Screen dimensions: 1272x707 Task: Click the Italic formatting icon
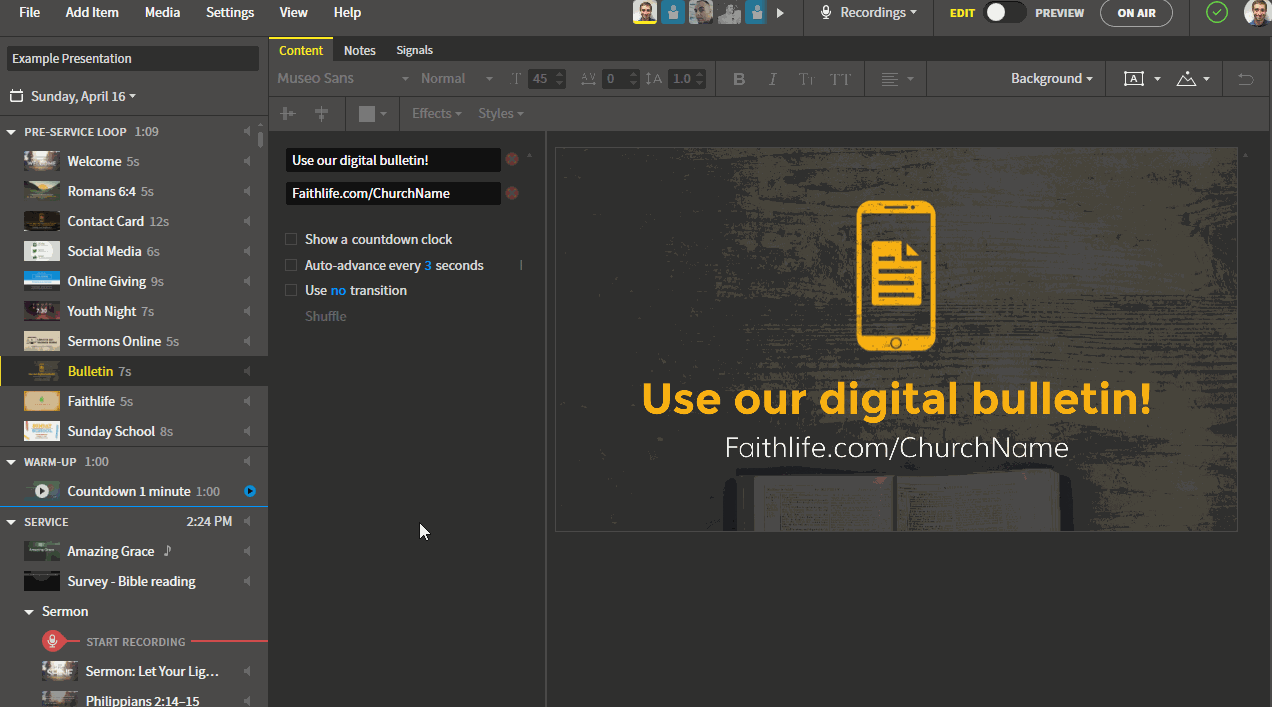pyautogui.click(x=772, y=79)
